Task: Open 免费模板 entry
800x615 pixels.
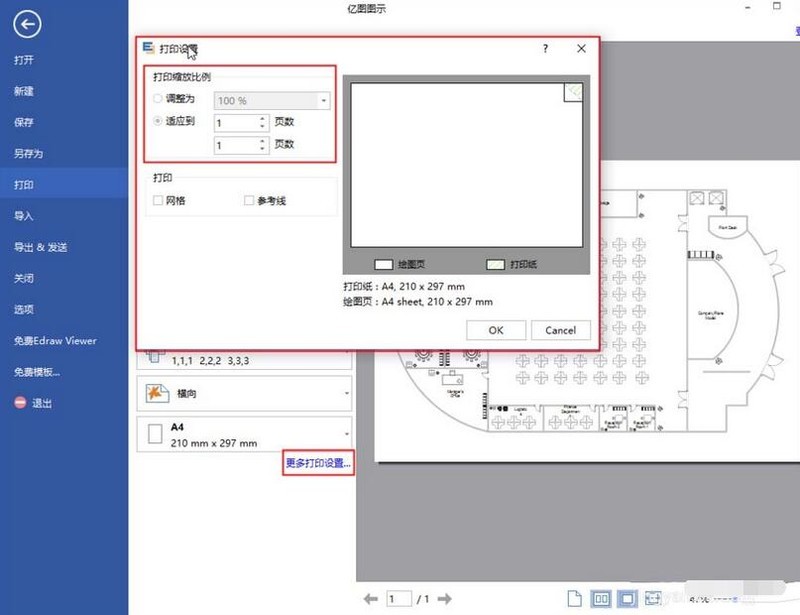Action: [37, 372]
